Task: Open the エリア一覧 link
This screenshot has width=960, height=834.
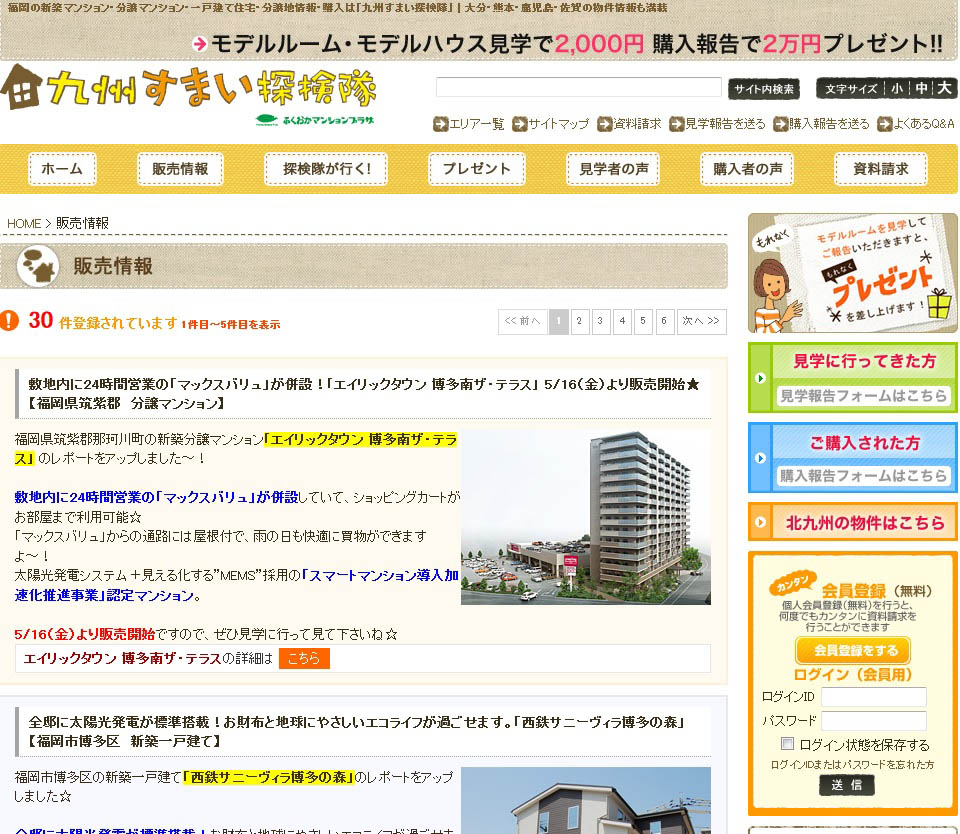Action: coord(477,124)
